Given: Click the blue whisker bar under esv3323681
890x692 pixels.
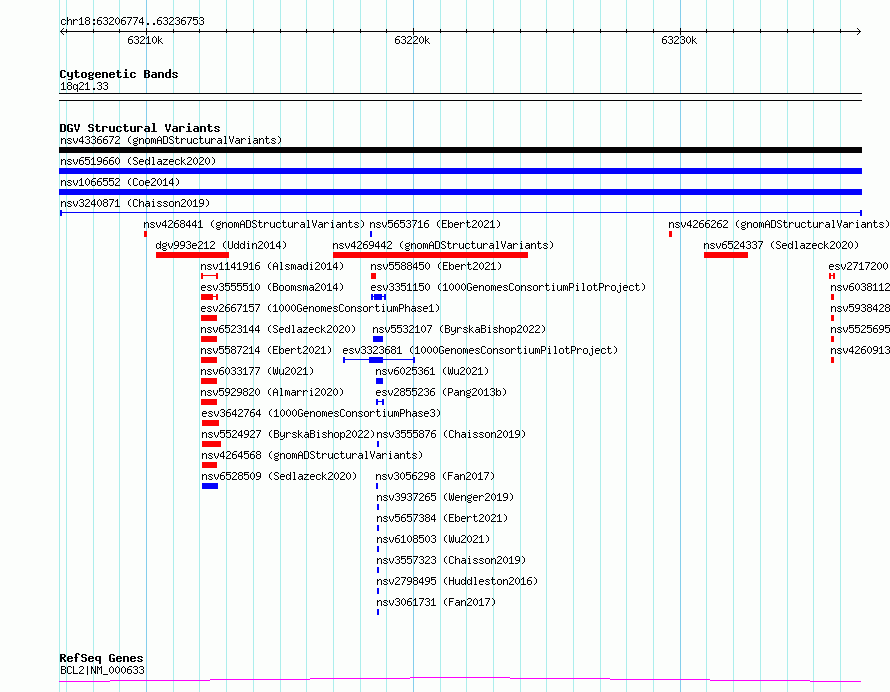Looking at the screenshot, I should click(x=379, y=360).
